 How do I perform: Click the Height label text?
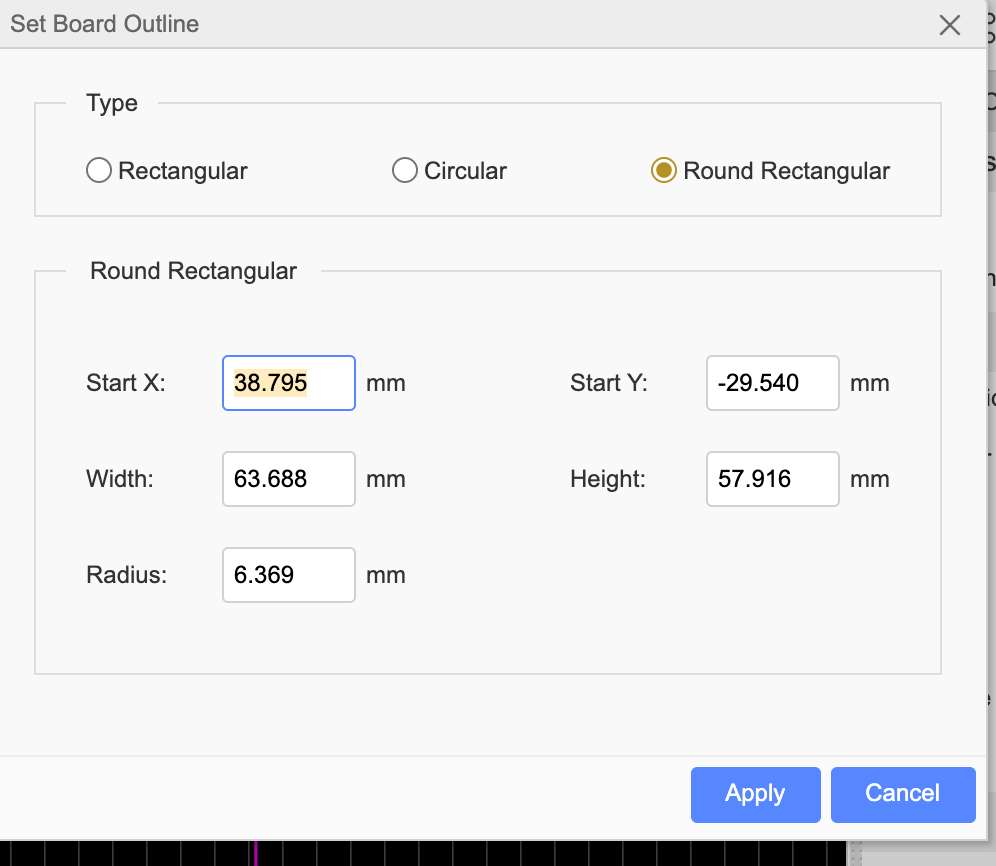click(608, 479)
